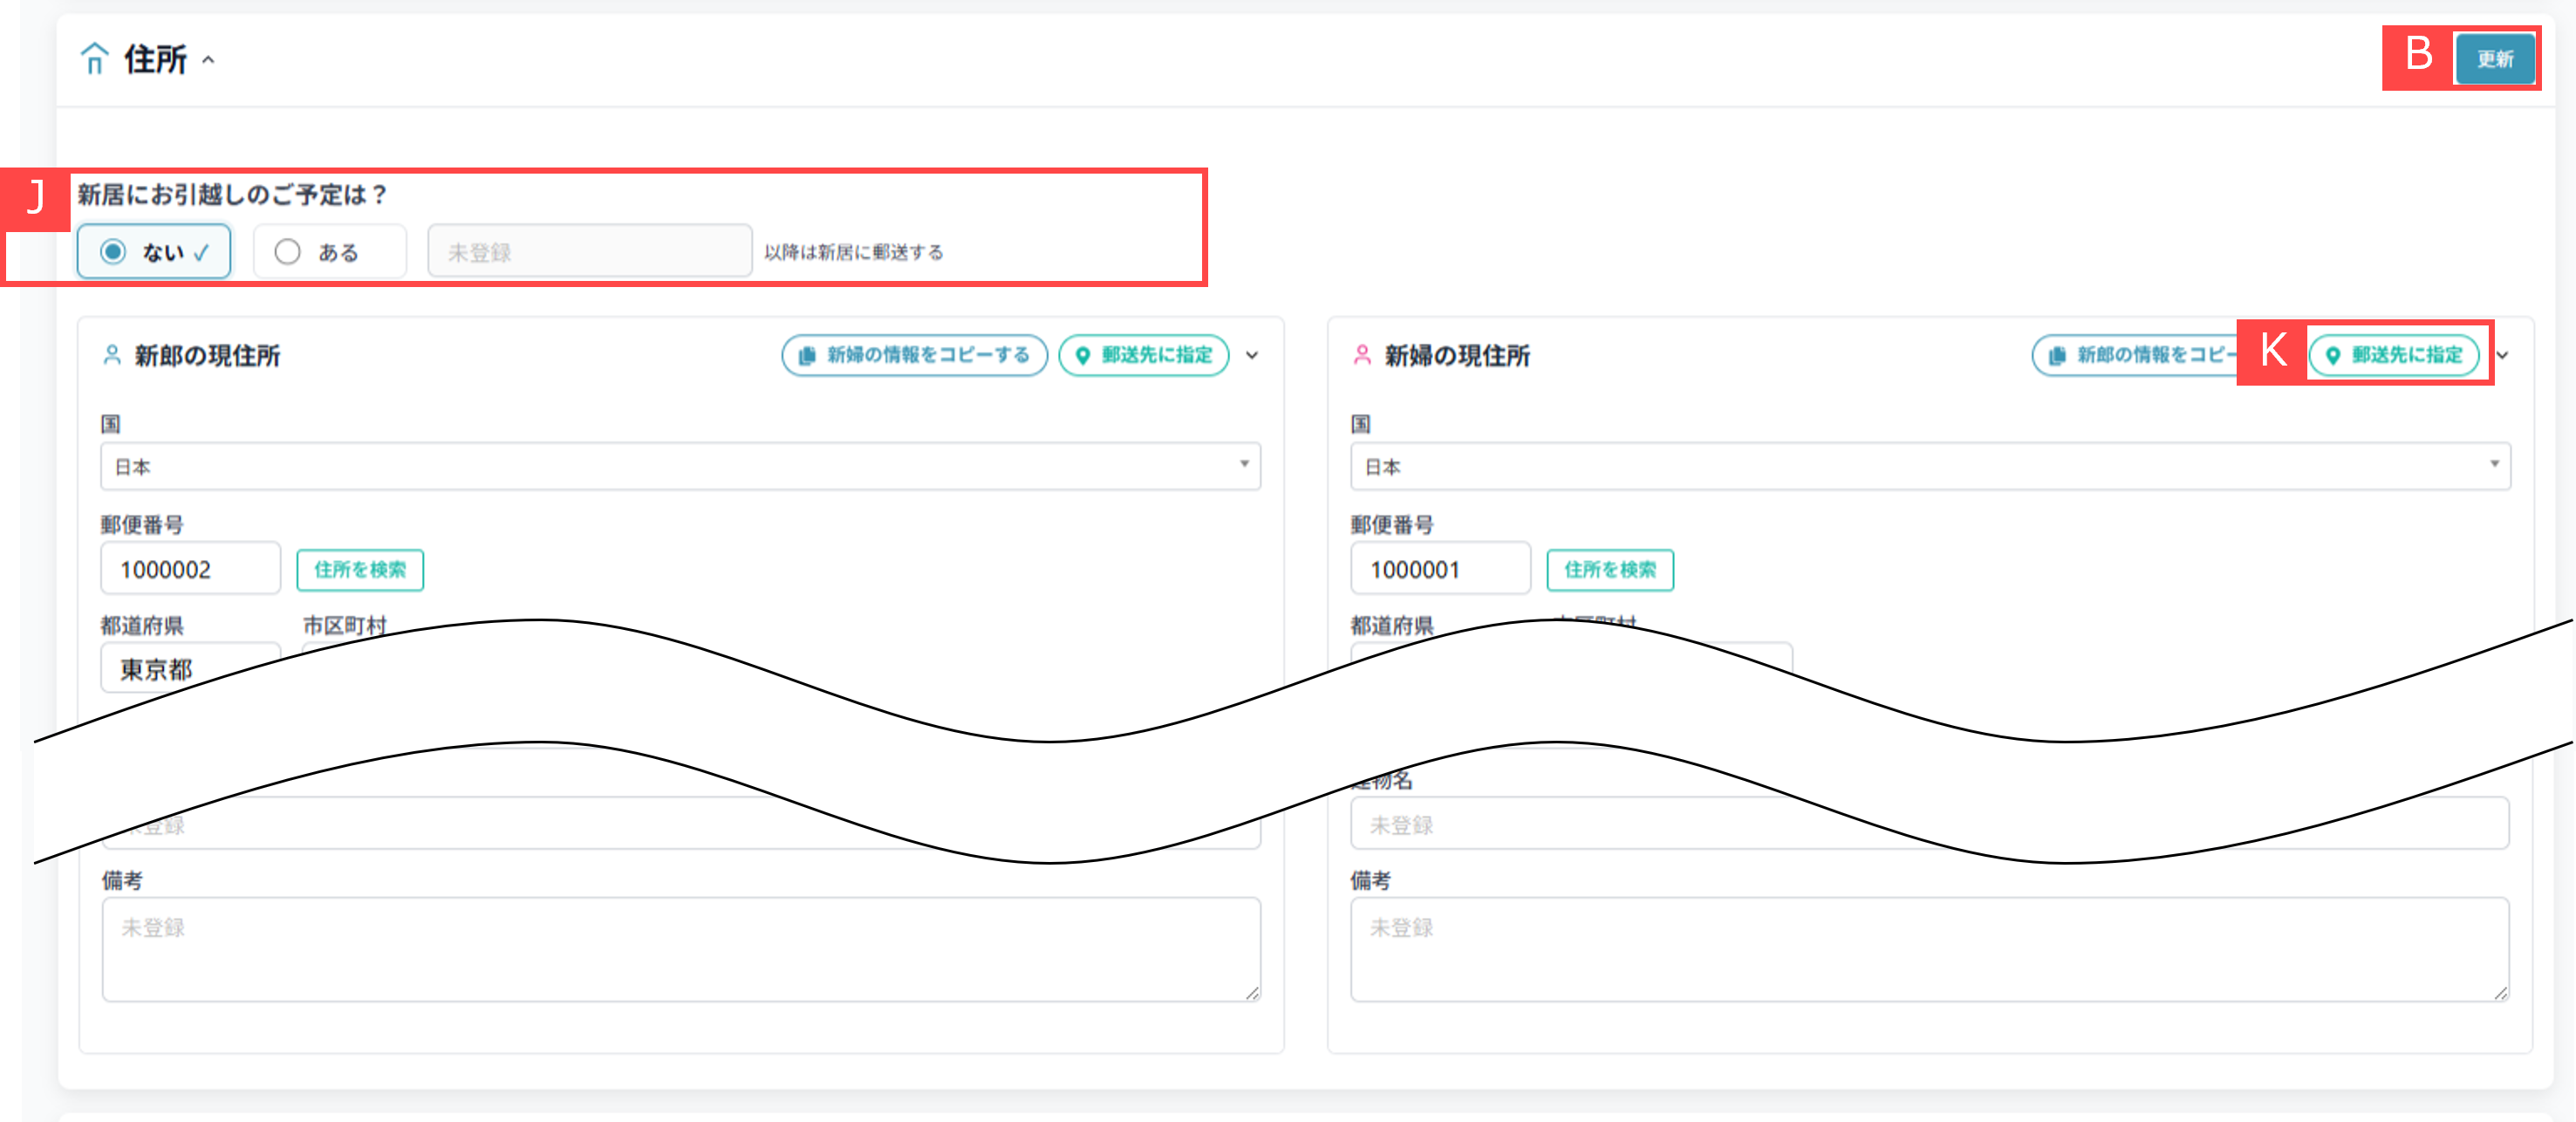Click the person icon next to 新郎の現住所

112,353
